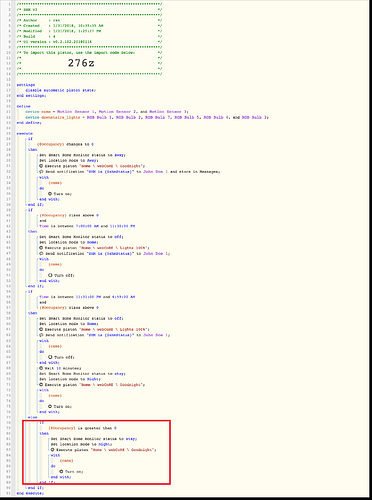Screen dimensions: 372x500
Task: Click the '{$Occupancy} changes to 0' condition
Action: tap(65, 144)
